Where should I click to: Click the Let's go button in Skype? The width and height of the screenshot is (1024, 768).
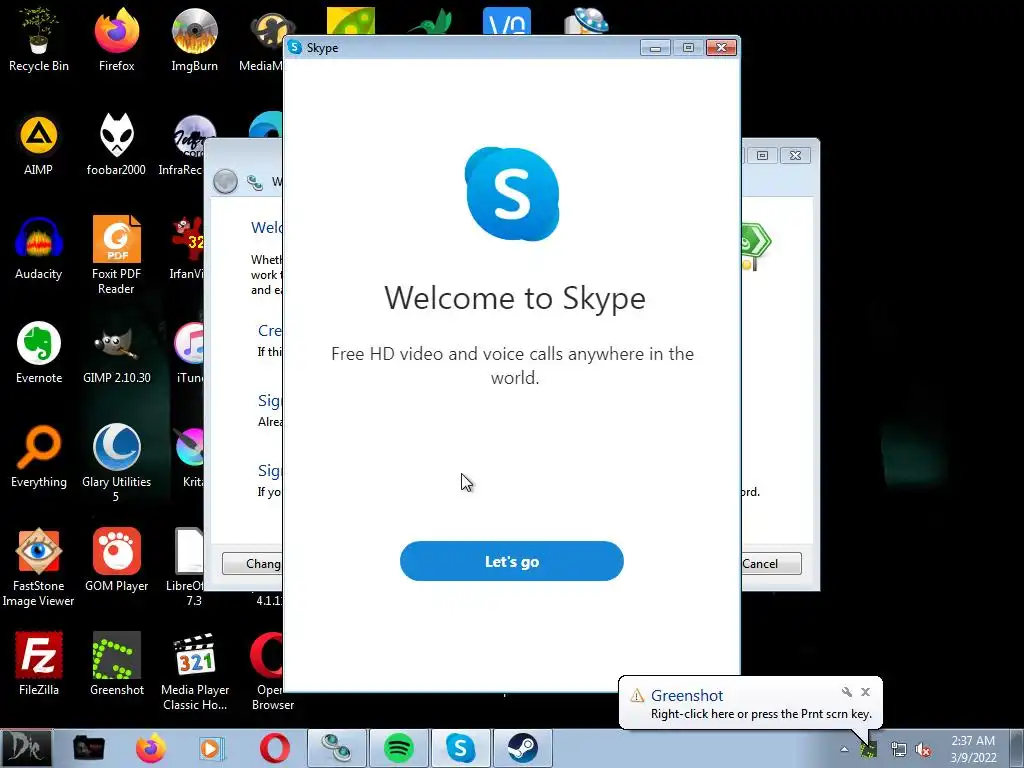(x=511, y=561)
